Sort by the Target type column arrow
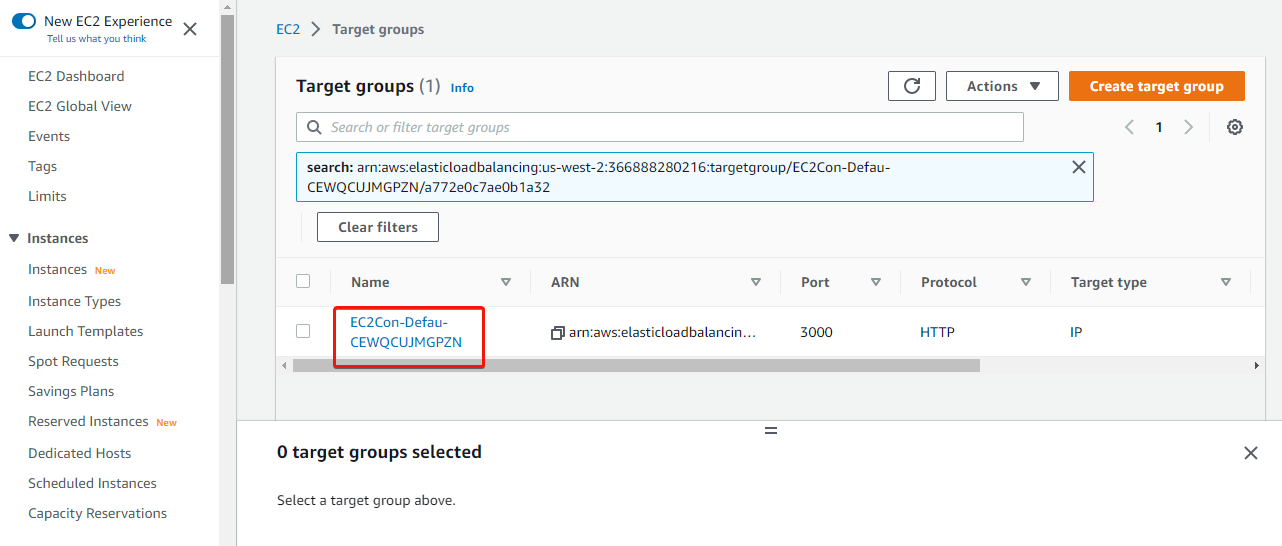The height and width of the screenshot is (546, 1282). click(x=1226, y=282)
